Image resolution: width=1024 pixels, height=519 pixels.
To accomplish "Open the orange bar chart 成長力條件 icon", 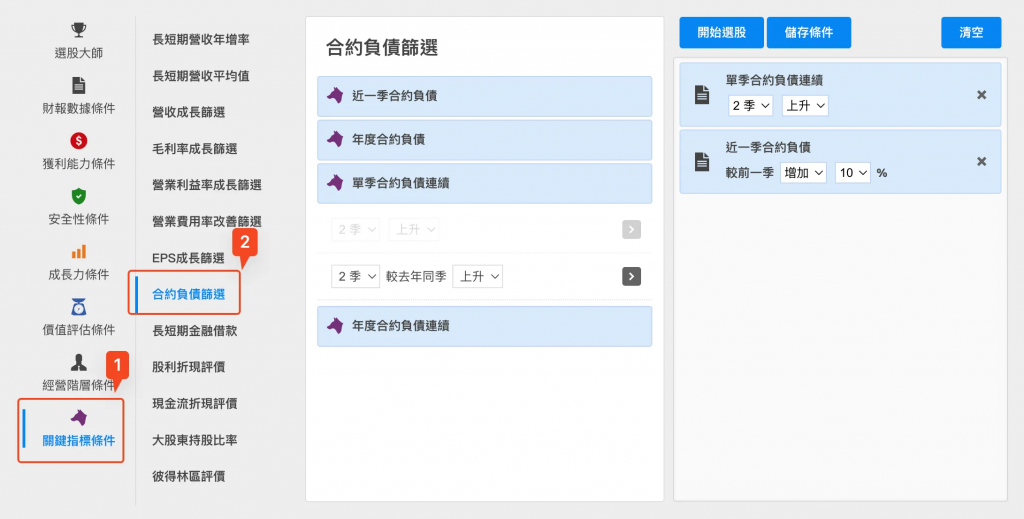I will point(78,251).
